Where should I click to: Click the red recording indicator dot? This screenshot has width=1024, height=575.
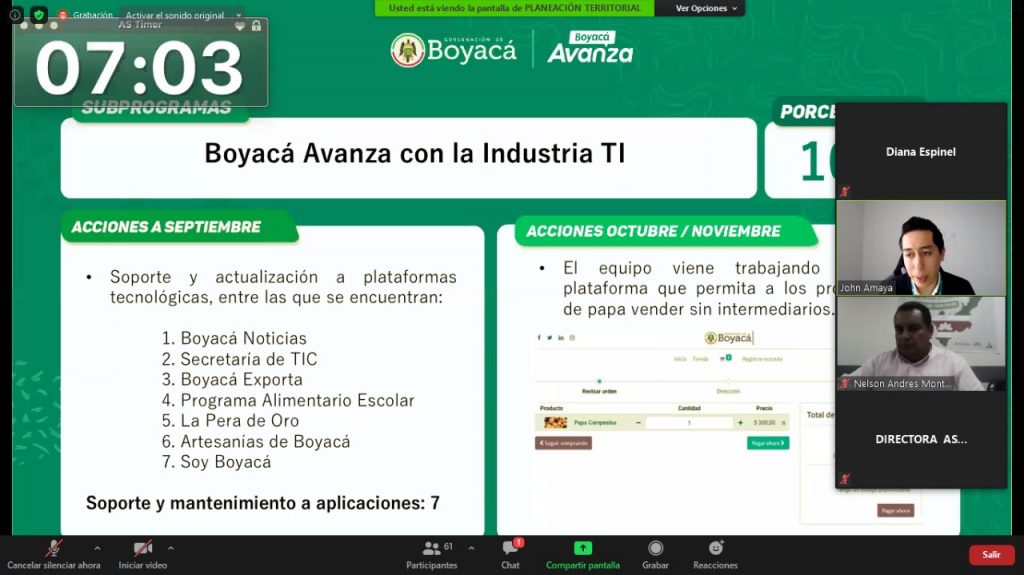pyautogui.click(x=63, y=15)
